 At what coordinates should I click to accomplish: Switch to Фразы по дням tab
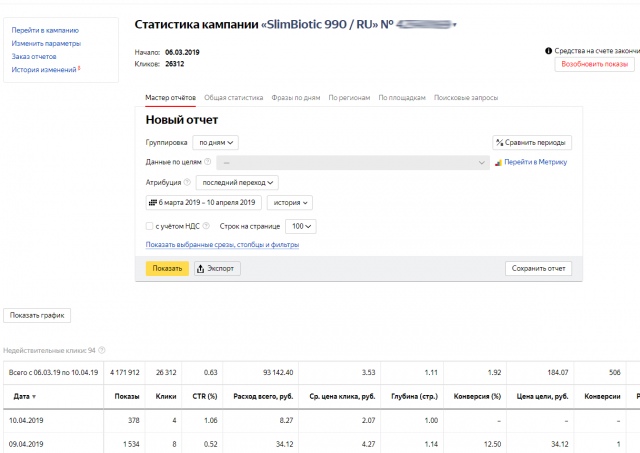(x=296, y=98)
